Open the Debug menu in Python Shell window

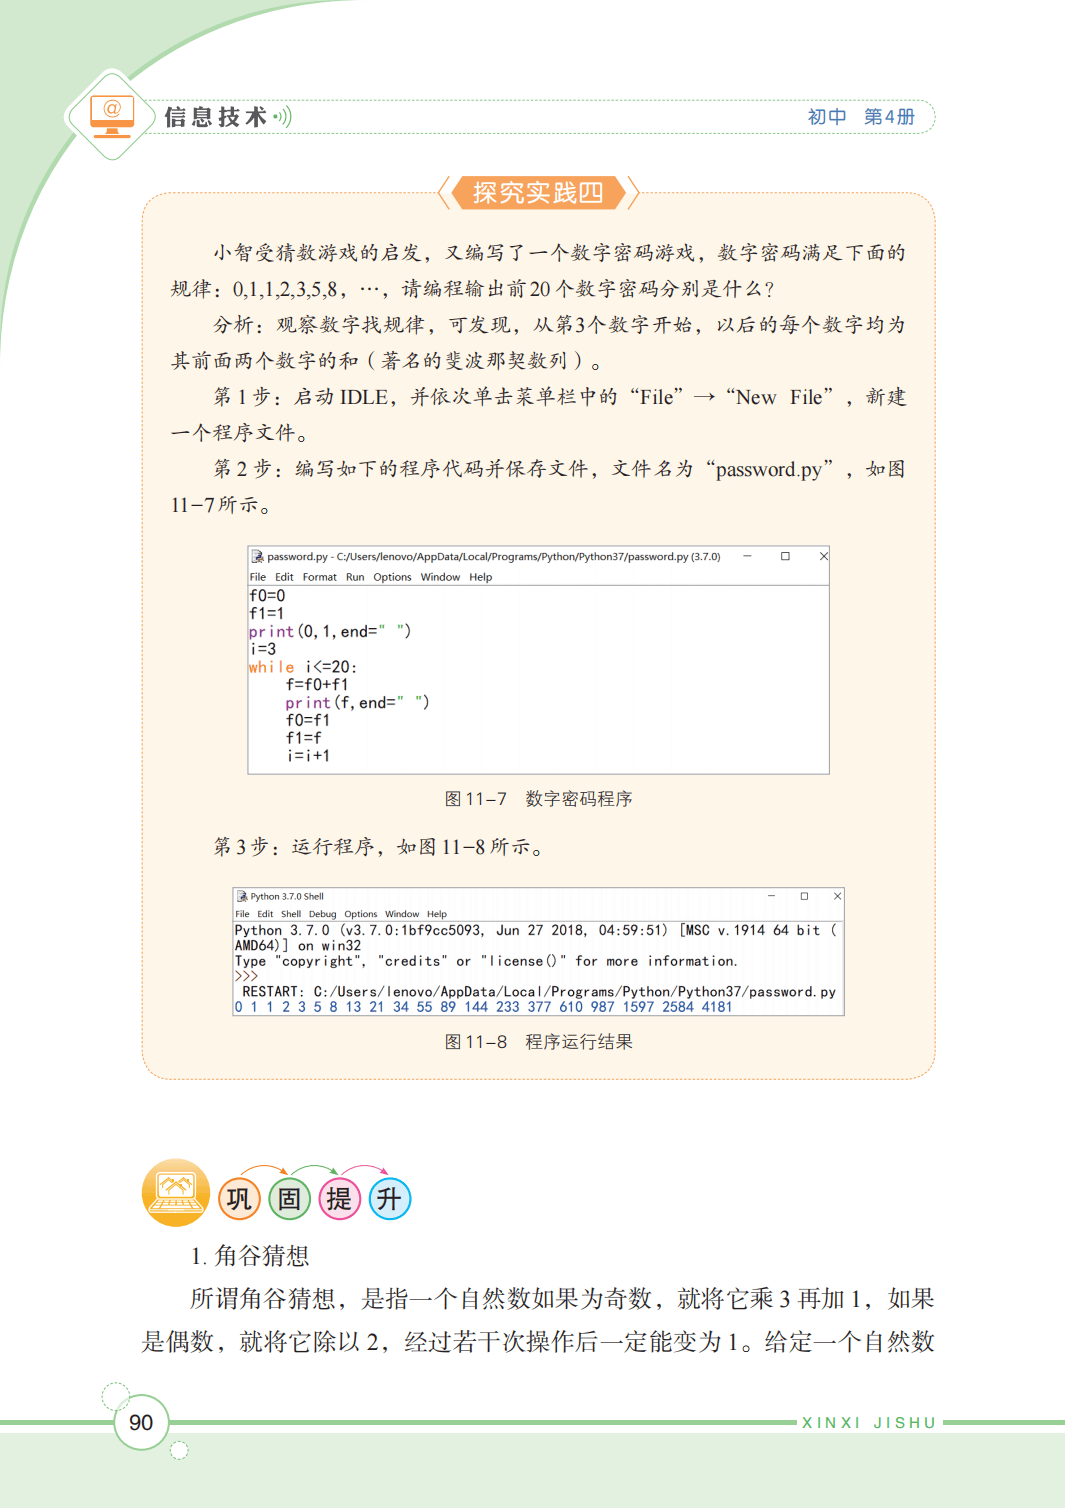(322, 914)
